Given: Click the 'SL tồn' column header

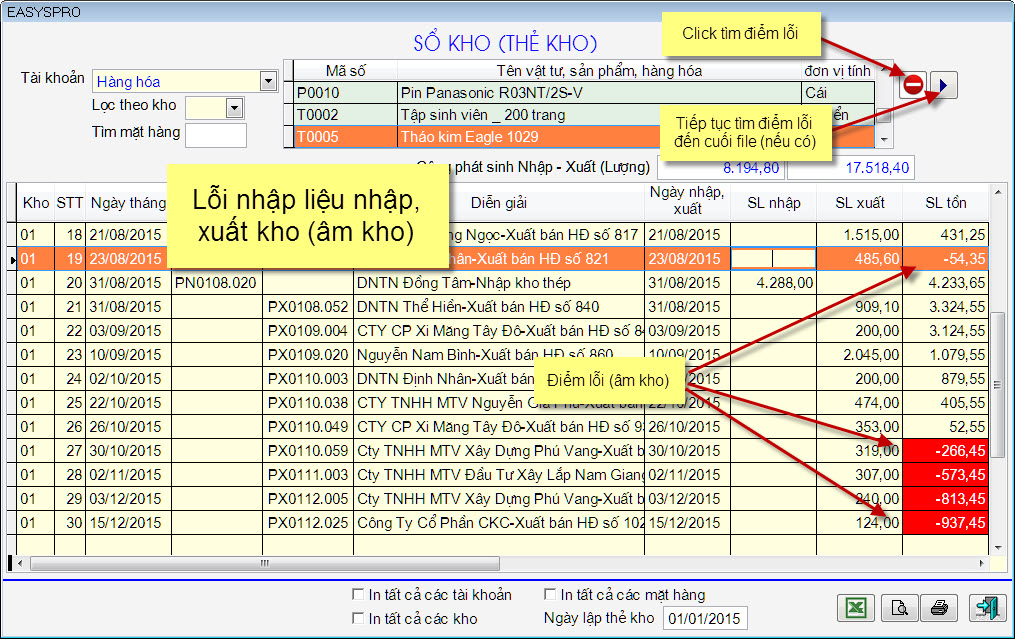Looking at the screenshot, I should (945, 203).
